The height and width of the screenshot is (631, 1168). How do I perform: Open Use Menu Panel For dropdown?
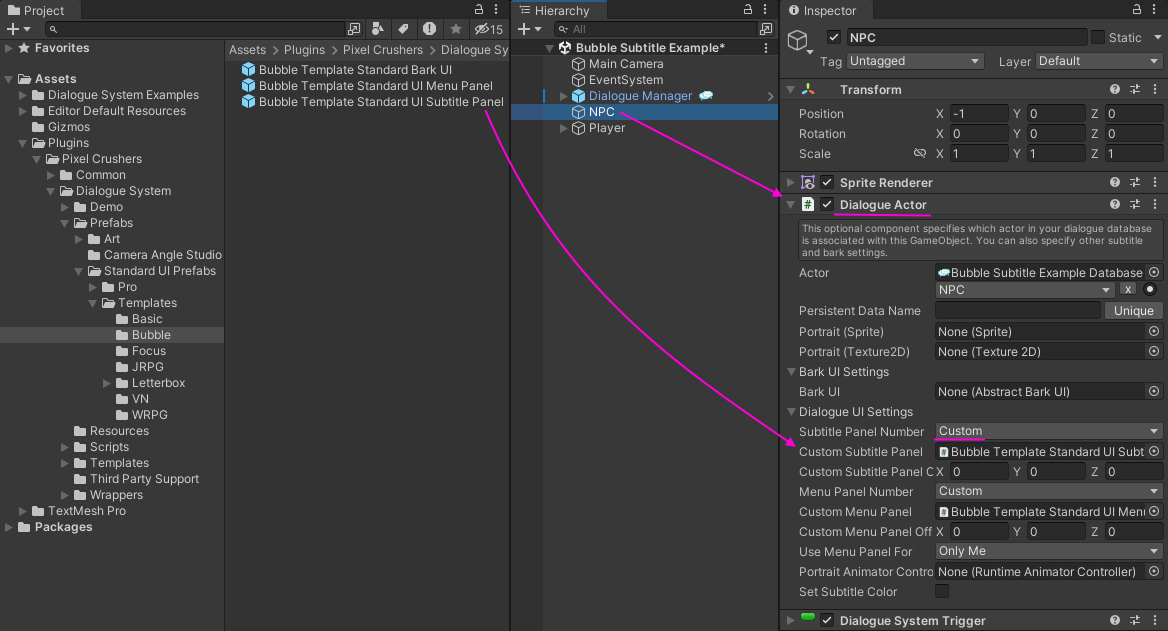coord(1049,551)
